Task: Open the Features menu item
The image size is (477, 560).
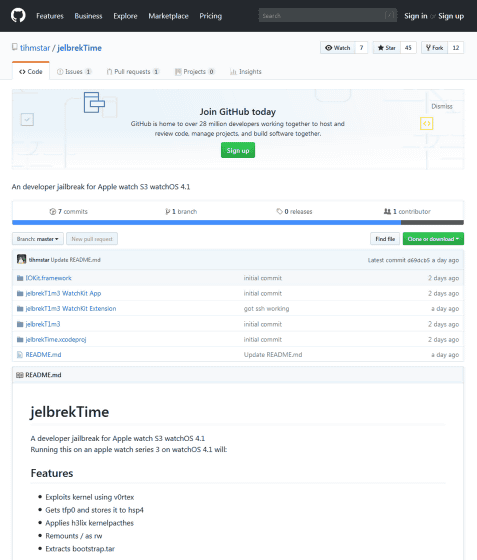Action: tap(50, 16)
